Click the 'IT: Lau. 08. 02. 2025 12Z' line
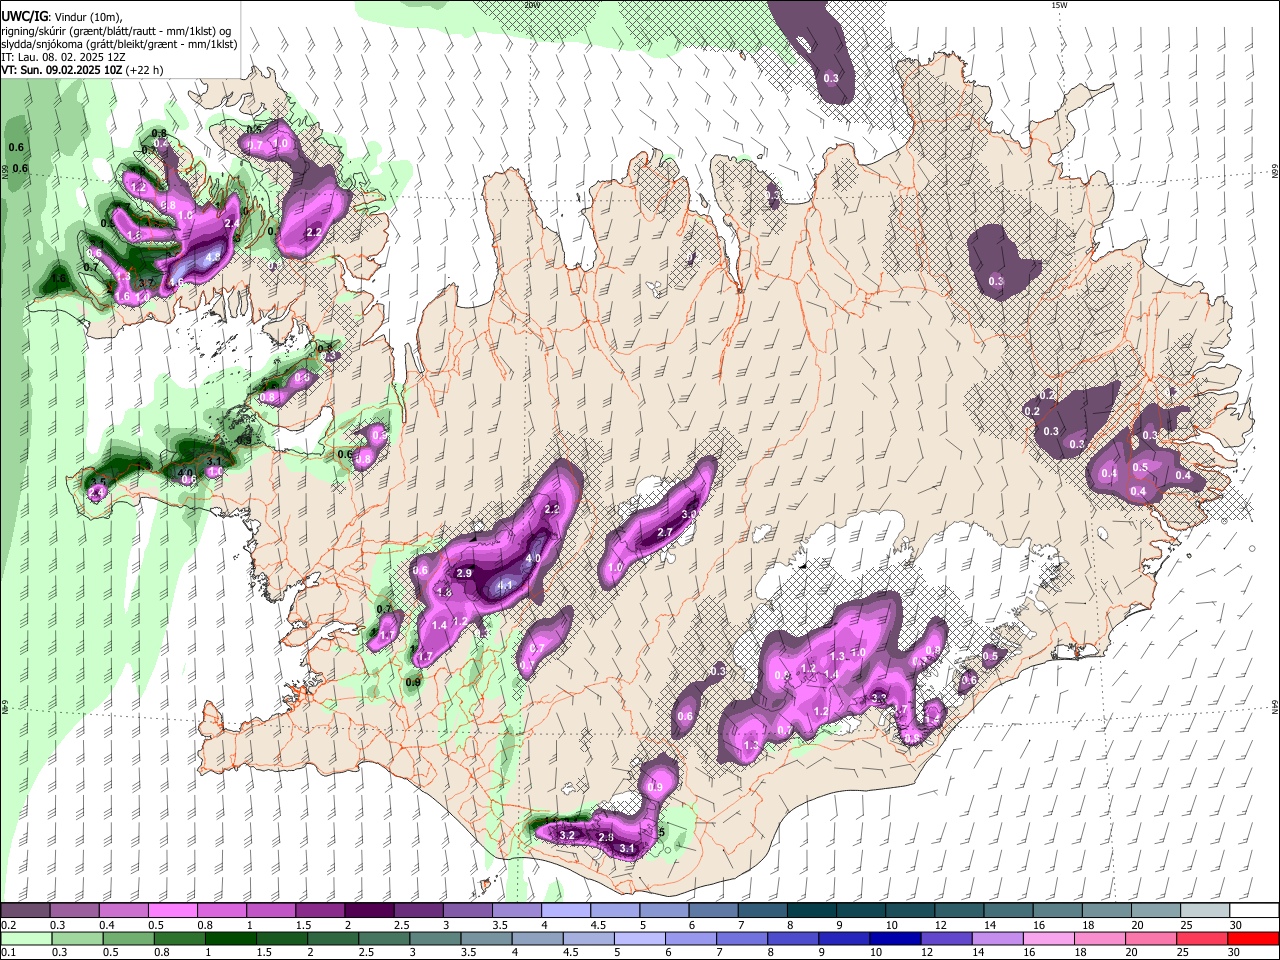The width and height of the screenshot is (1280, 960). pos(63,57)
